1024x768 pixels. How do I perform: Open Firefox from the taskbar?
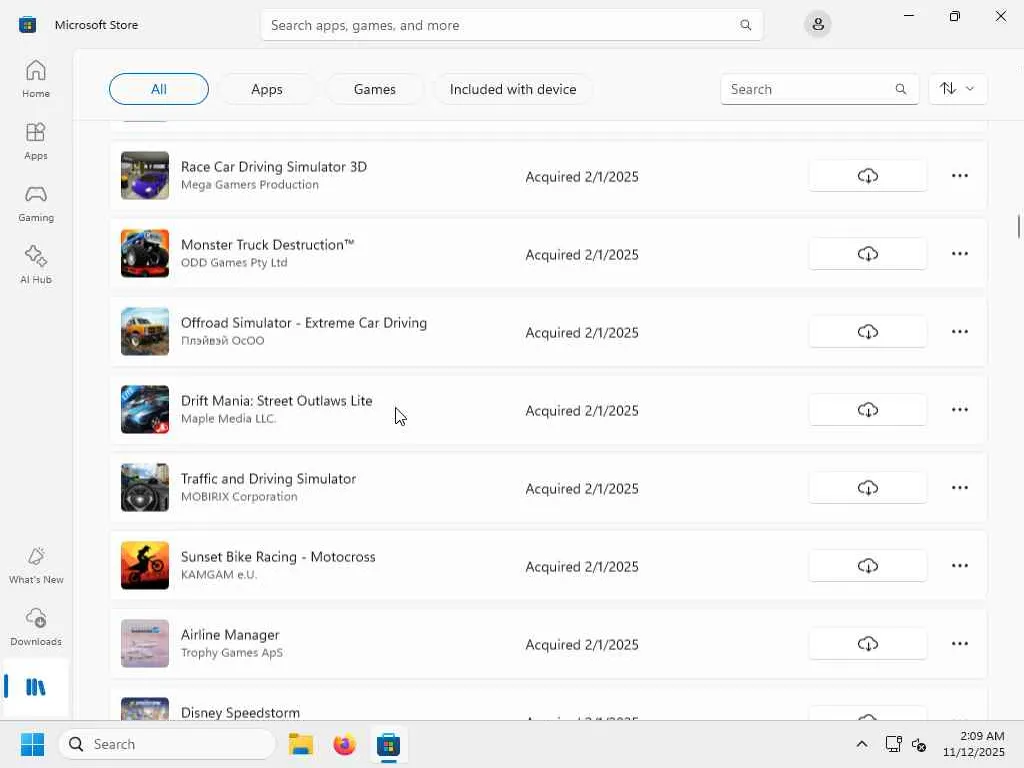click(x=344, y=744)
